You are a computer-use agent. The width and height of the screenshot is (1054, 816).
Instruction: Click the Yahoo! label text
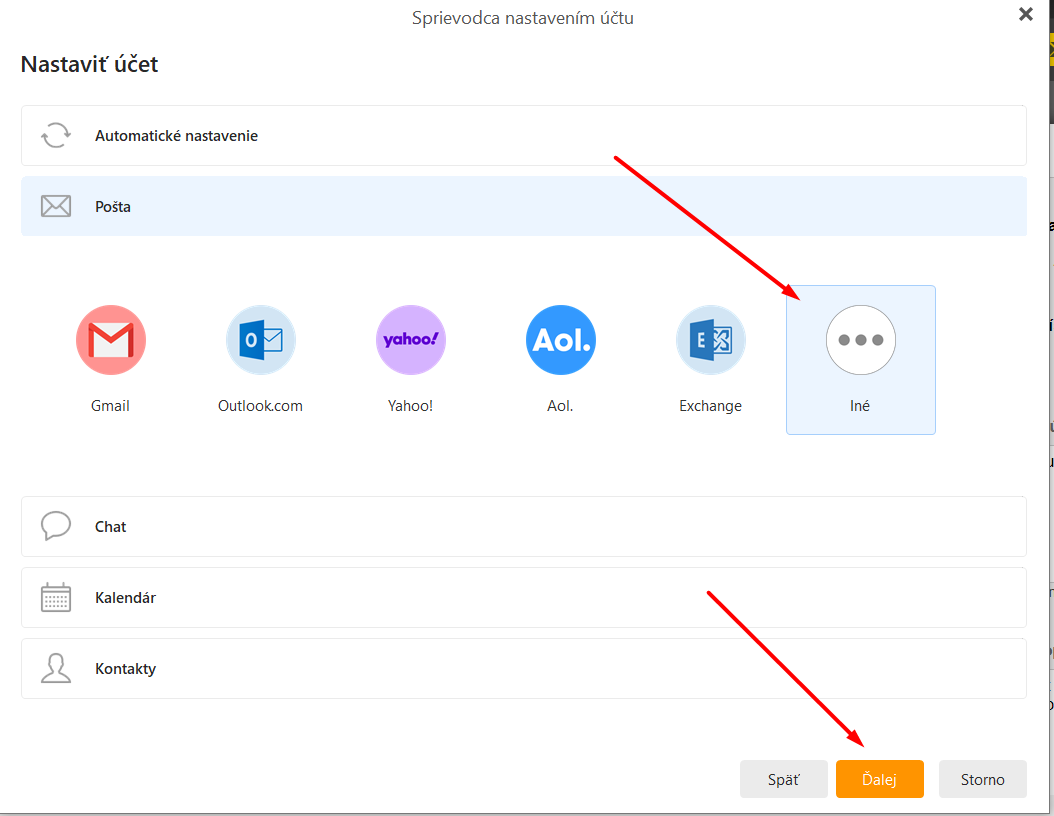[410, 406]
